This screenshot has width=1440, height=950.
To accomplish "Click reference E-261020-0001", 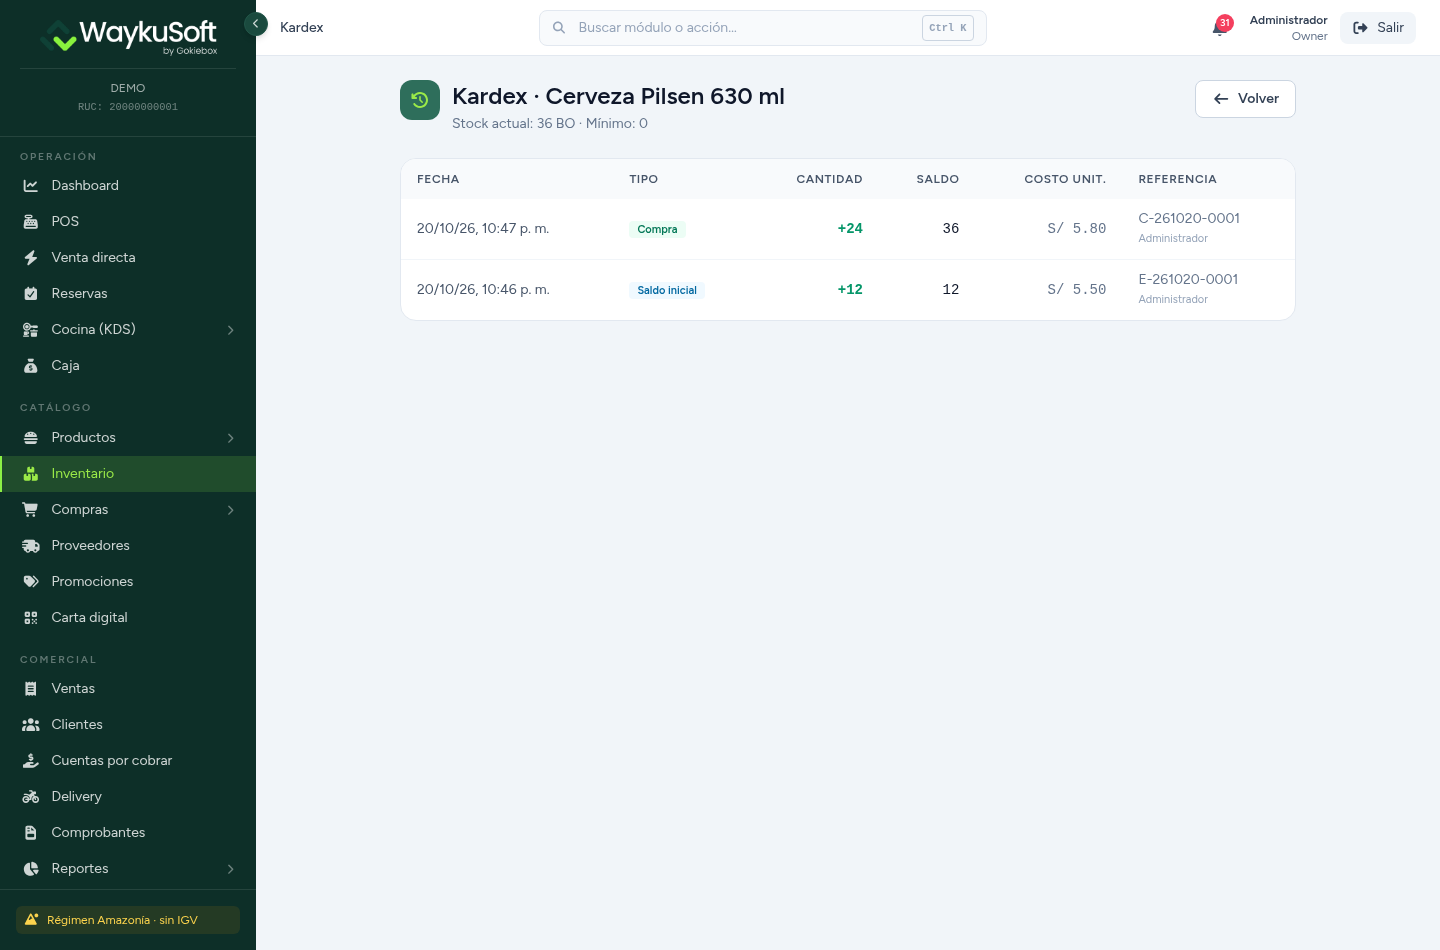I will pyautogui.click(x=1188, y=279).
